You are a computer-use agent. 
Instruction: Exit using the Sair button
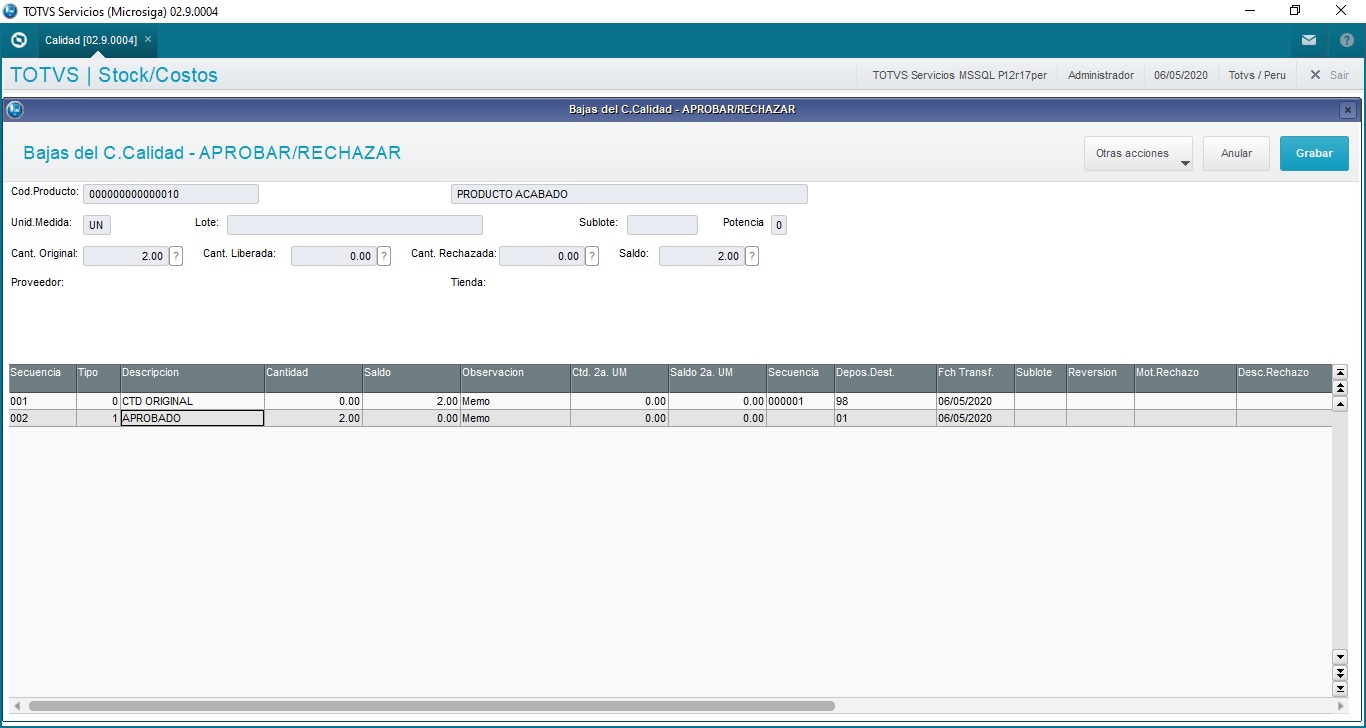1329,75
